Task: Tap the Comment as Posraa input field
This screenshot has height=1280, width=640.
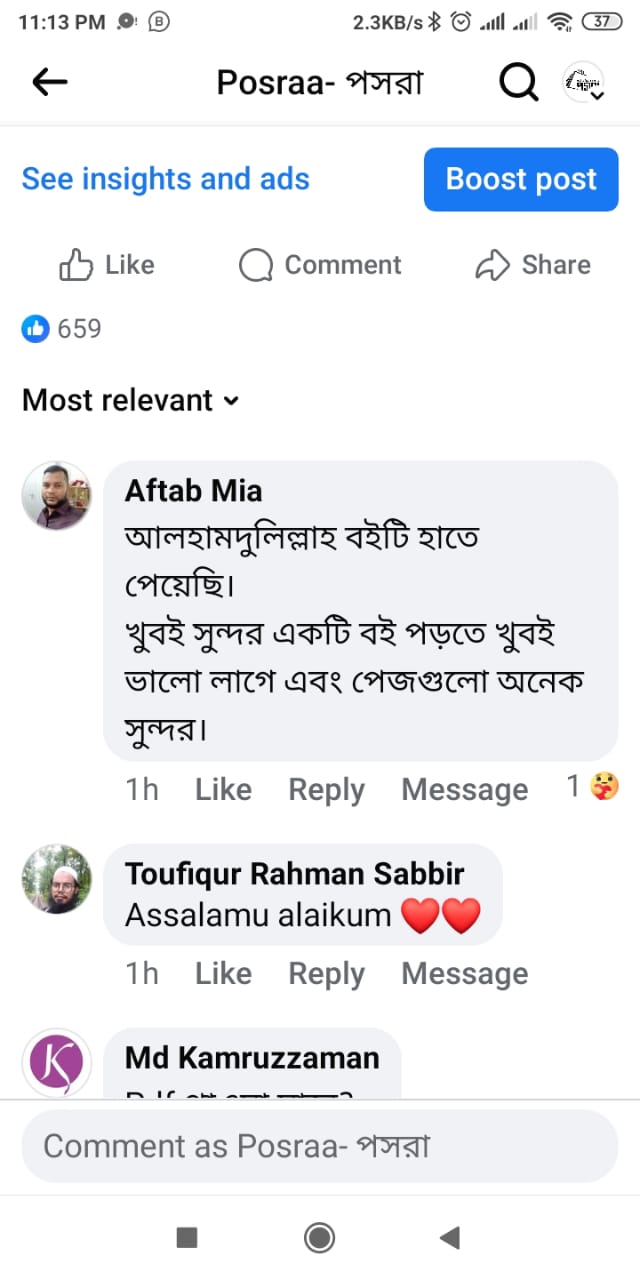Action: [x=320, y=1146]
